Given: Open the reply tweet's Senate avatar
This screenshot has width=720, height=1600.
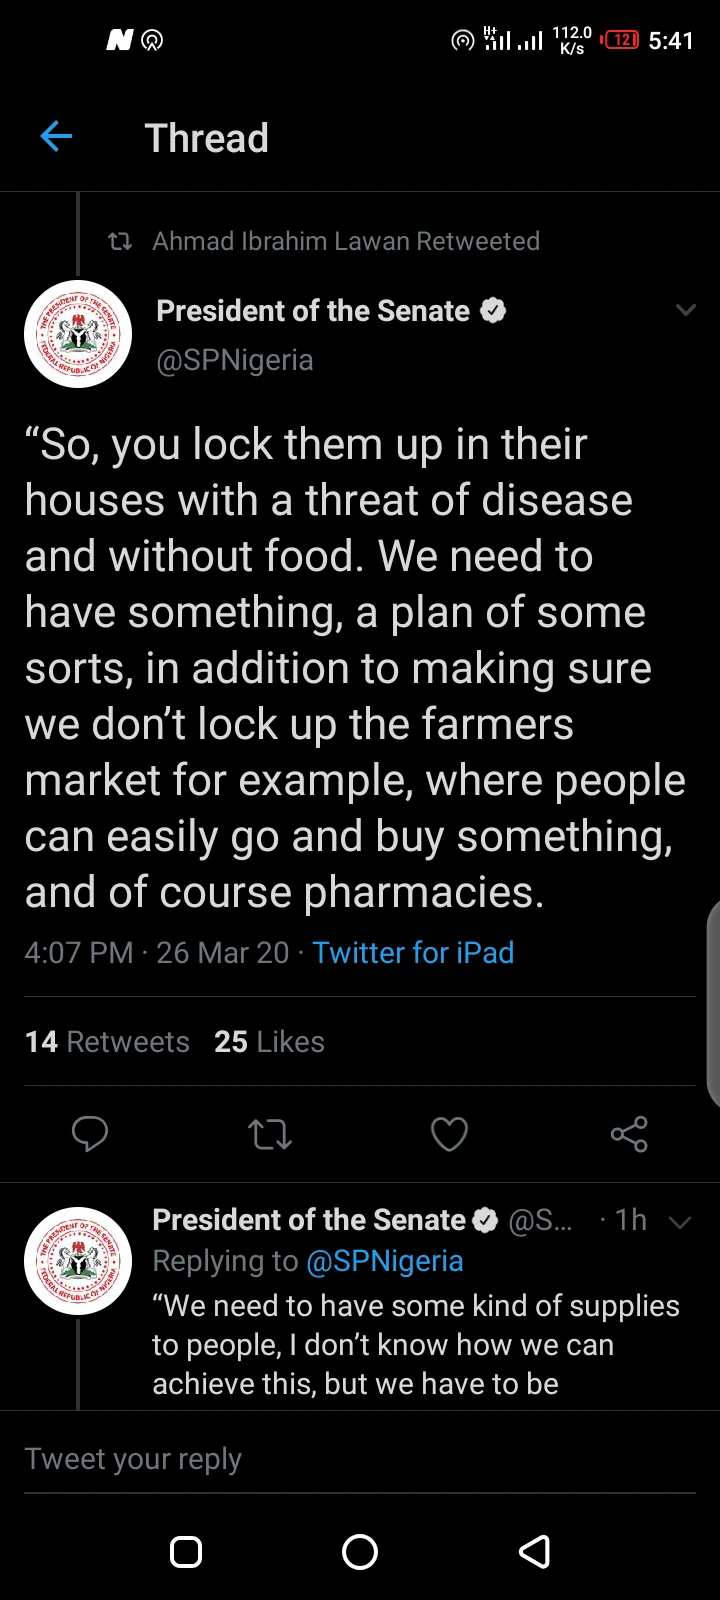Looking at the screenshot, I should click(x=78, y=1261).
